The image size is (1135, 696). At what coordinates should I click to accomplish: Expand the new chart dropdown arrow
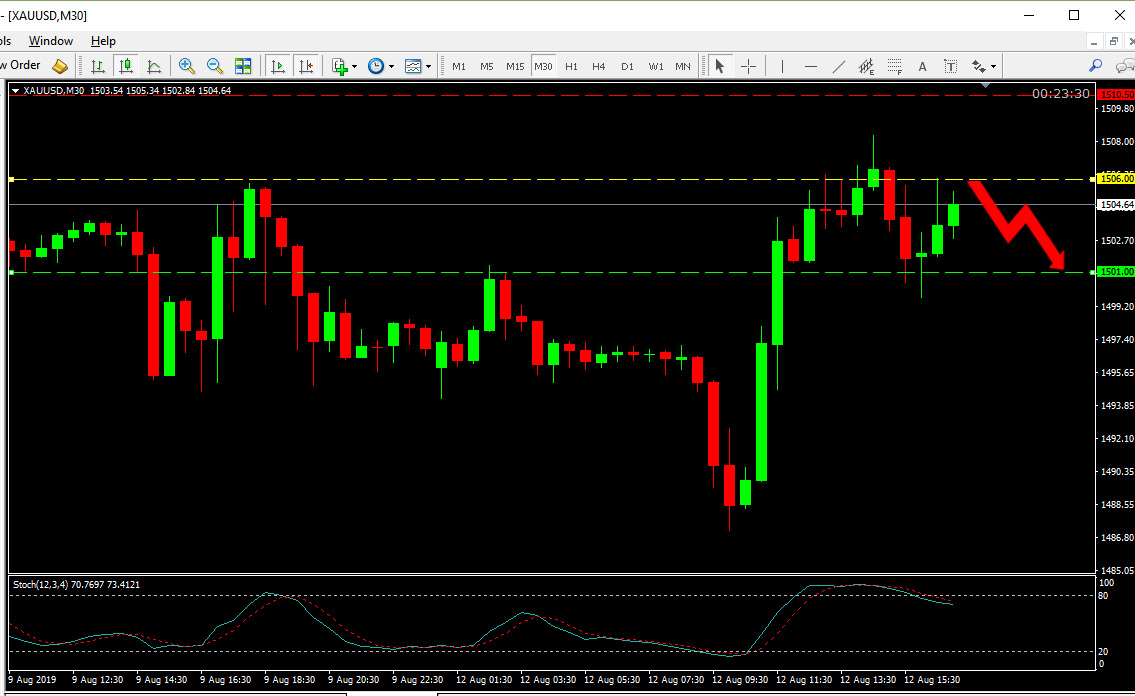pyautogui.click(x=354, y=67)
